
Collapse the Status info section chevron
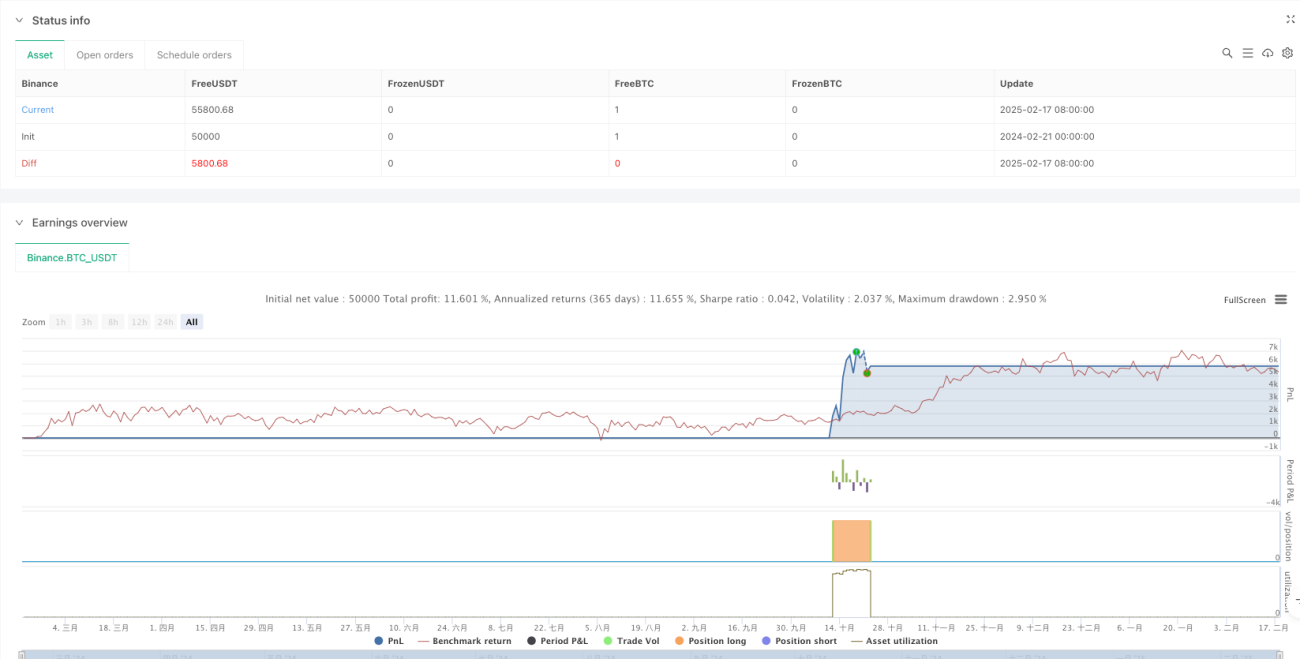(x=17, y=20)
